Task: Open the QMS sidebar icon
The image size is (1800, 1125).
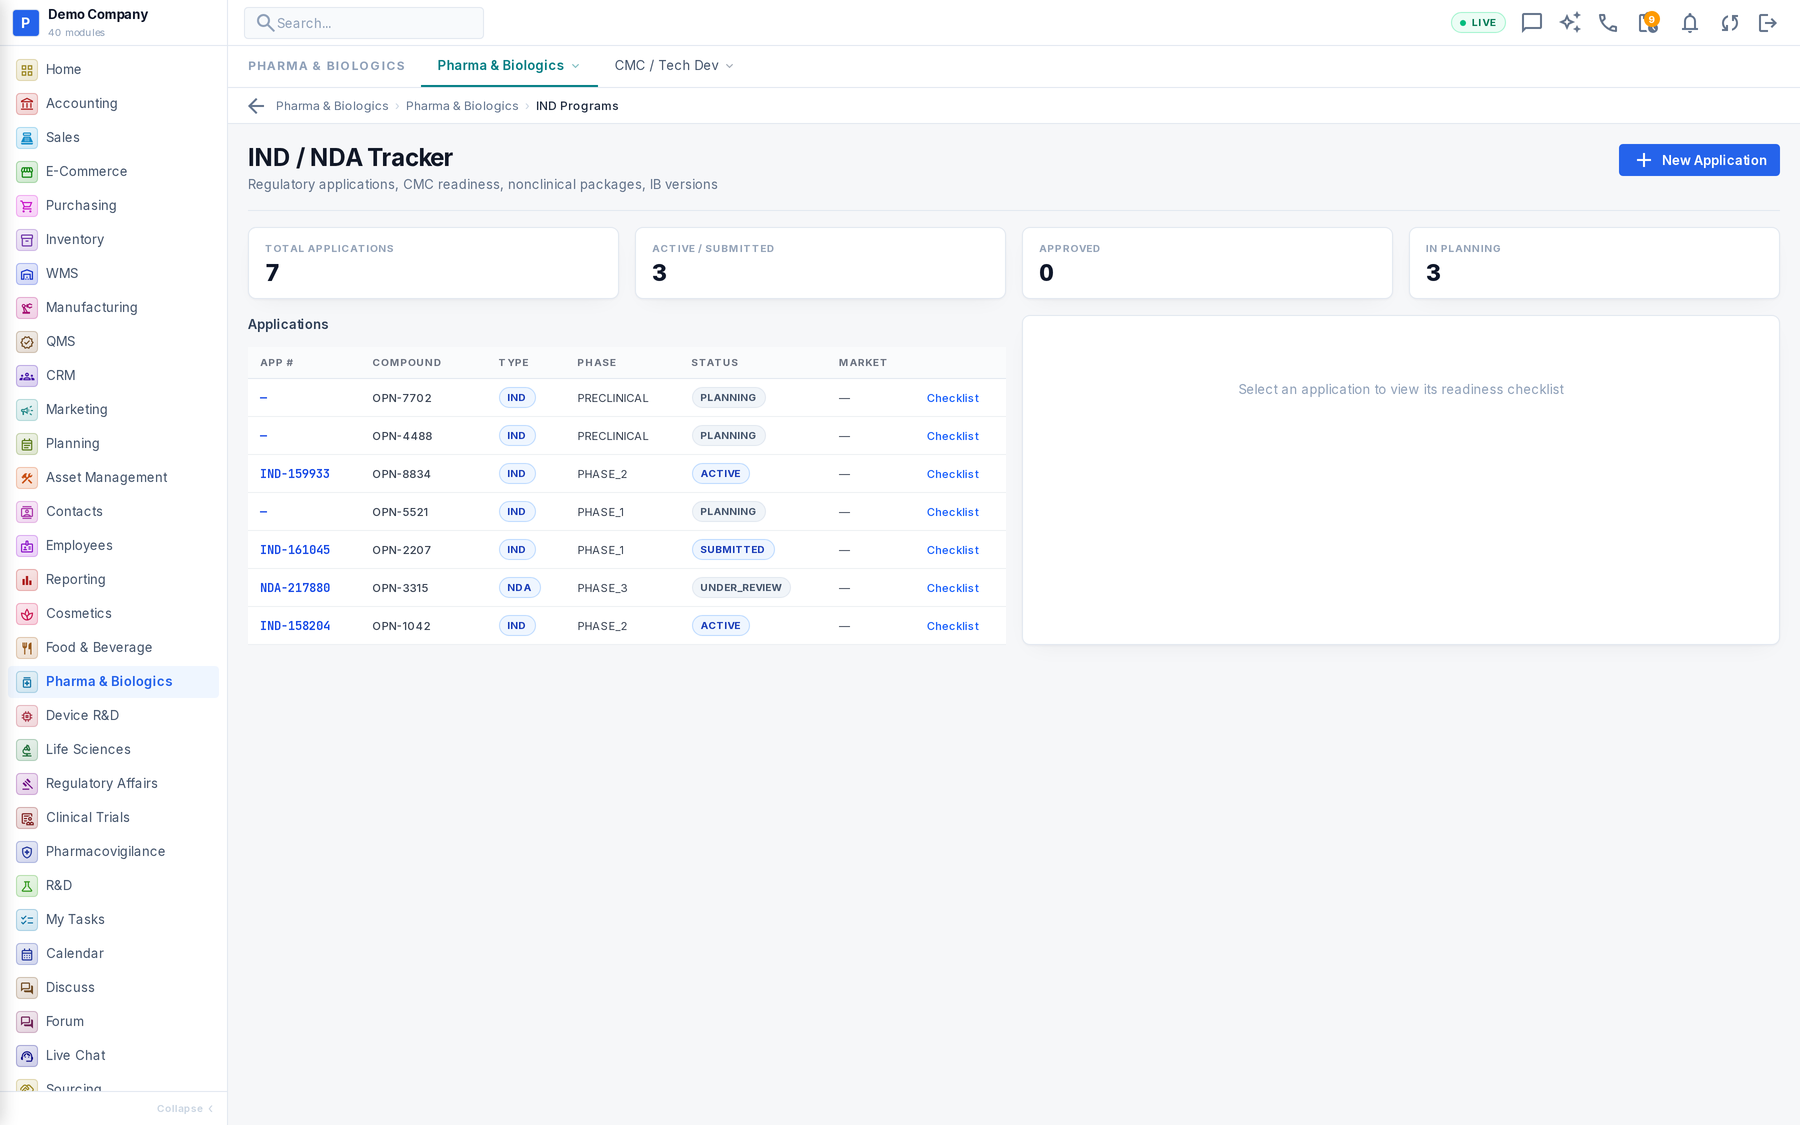Action: [x=27, y=342]
